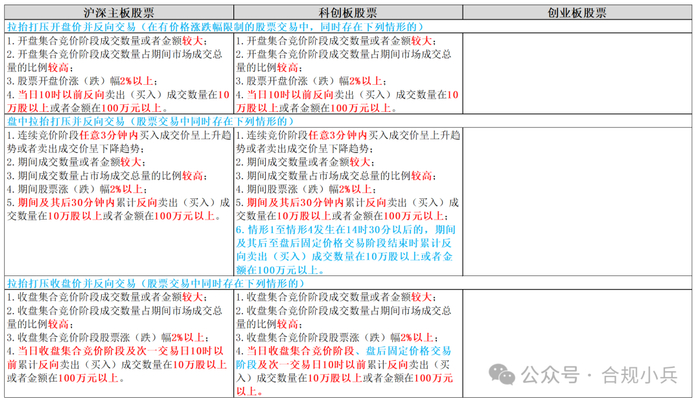700x403 pixels.
Task: Click 沪深主板 line 3. 收盘集合竞价阶段股票涨（跌）幅2%以上
Action: pyautogui.click(x=108, y=338)
